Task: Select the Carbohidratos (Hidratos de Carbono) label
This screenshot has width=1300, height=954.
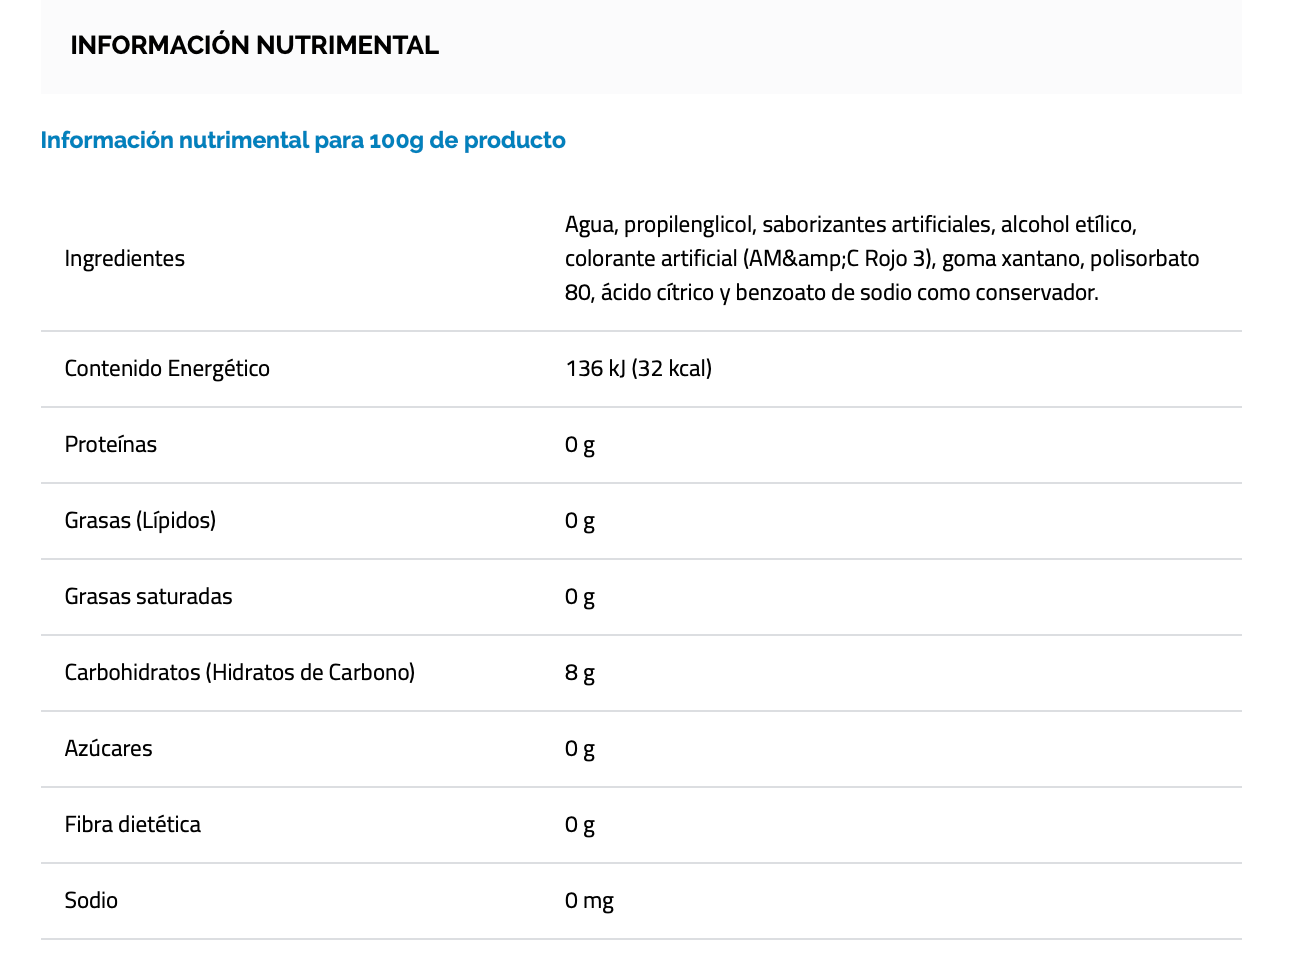Action: (239, 672)
